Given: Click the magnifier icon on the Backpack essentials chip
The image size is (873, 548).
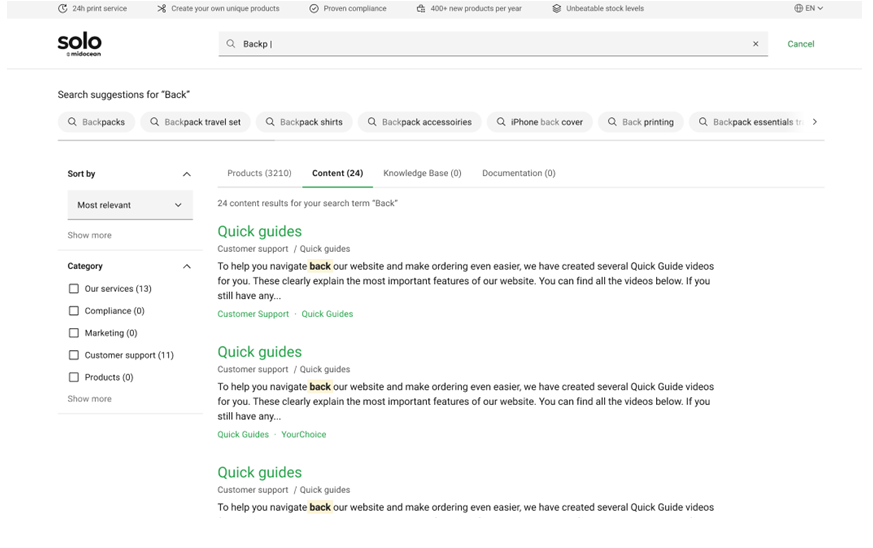Looking at the screenshot, I should pos(703,122).
